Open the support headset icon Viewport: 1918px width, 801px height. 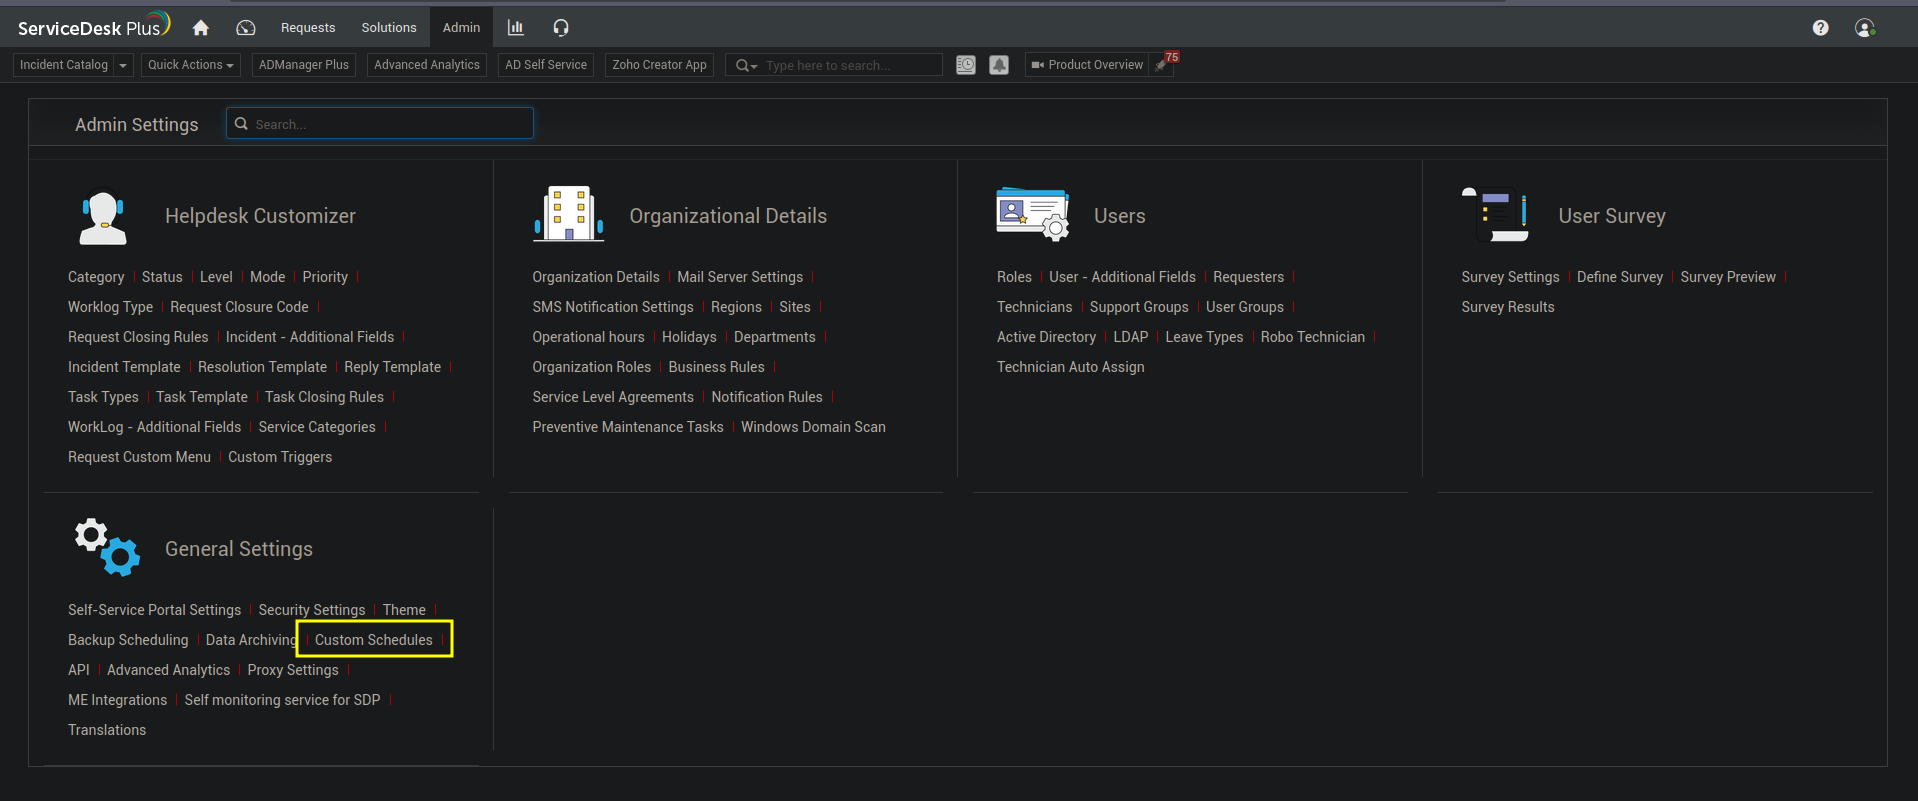tap(561, 28)
